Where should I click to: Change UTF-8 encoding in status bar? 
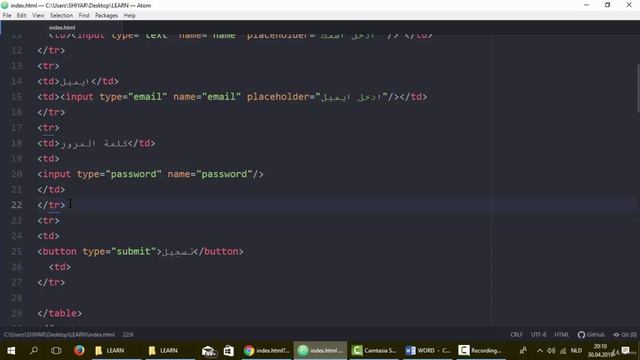(x=538, y=334)
